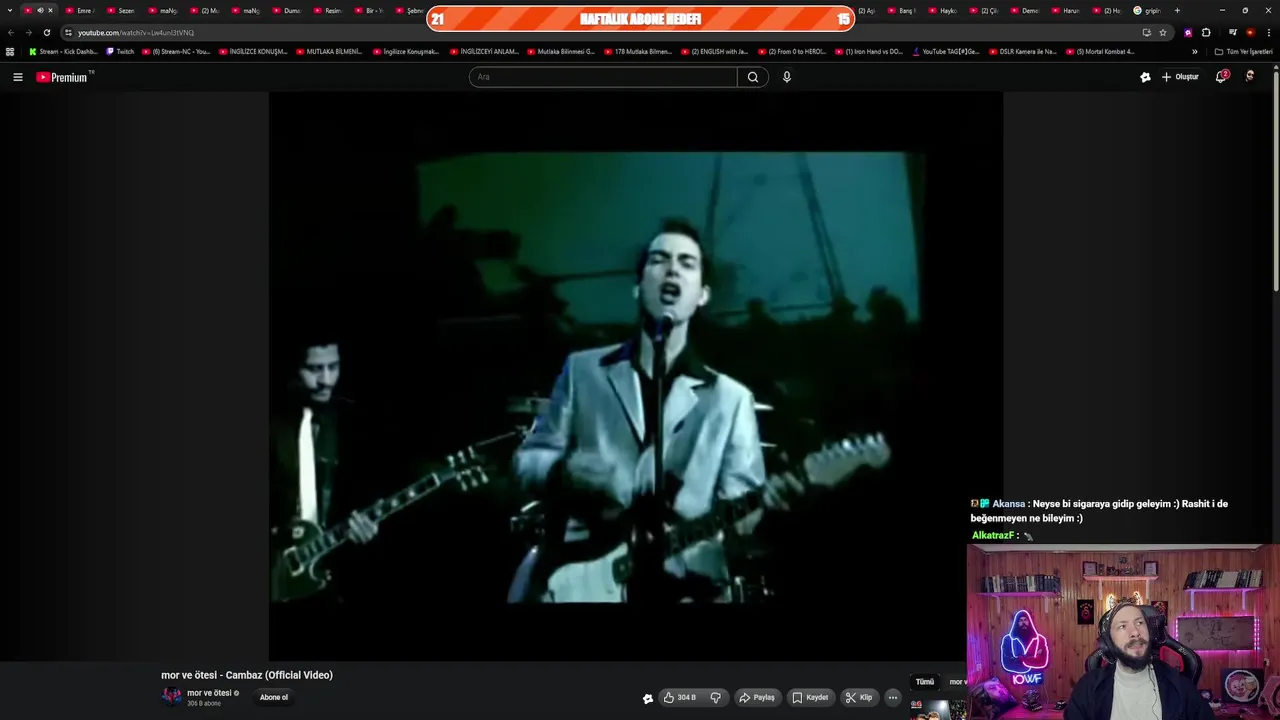This screenshot has width=1280, height=720.
Task: Go back in browser history
Action: (x=11, y=32)
